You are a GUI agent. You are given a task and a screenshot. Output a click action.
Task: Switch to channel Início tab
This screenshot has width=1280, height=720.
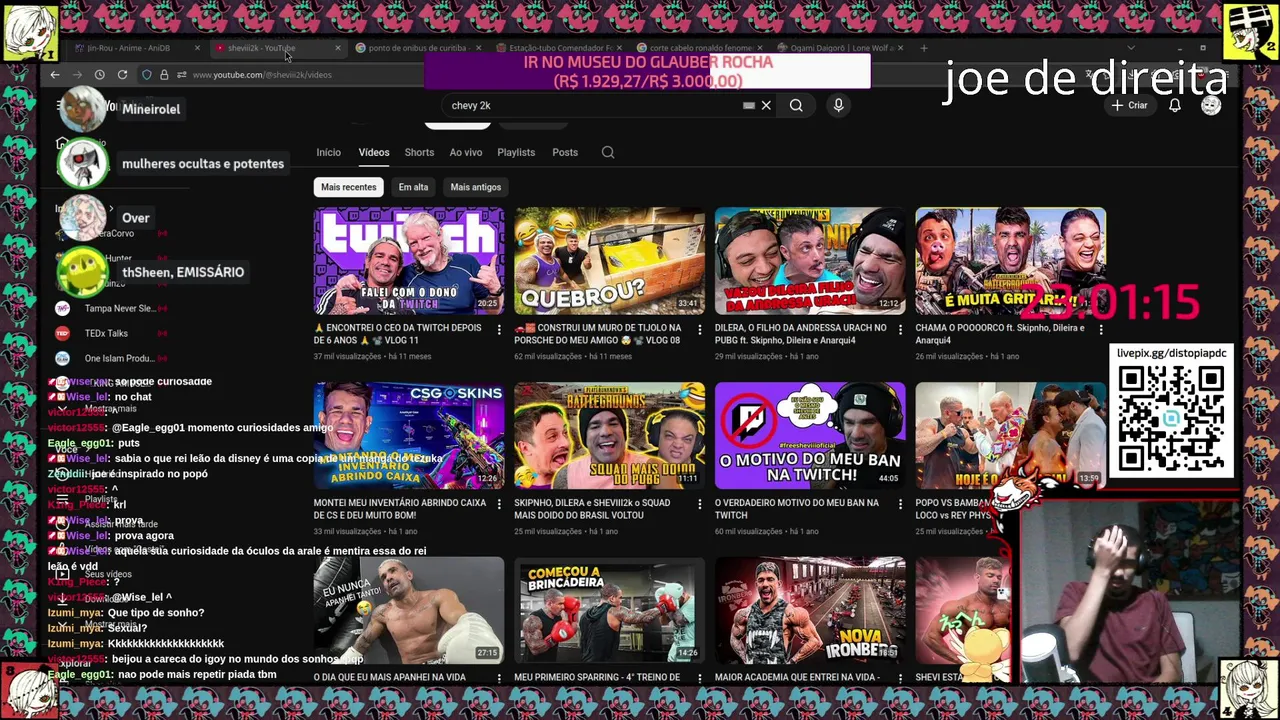coord(328,152)
